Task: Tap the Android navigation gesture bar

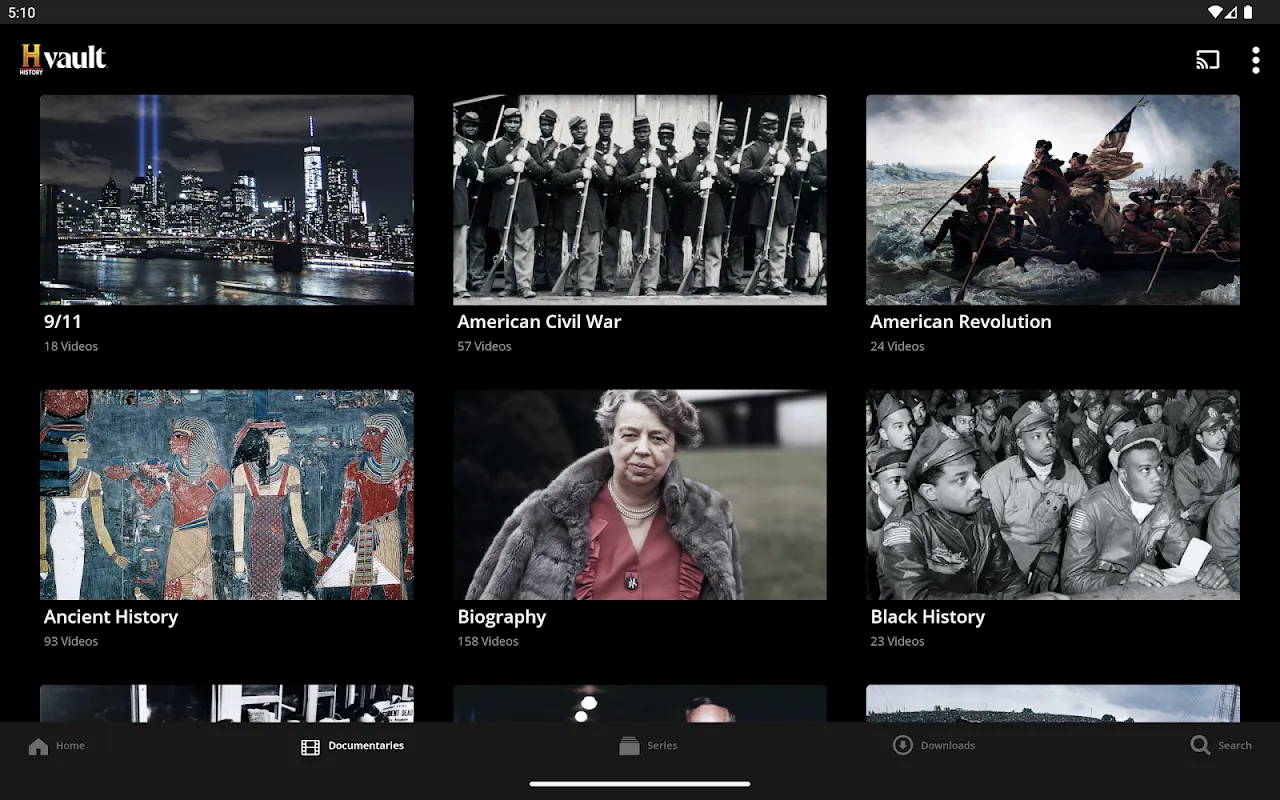Action: coord(640,784)
